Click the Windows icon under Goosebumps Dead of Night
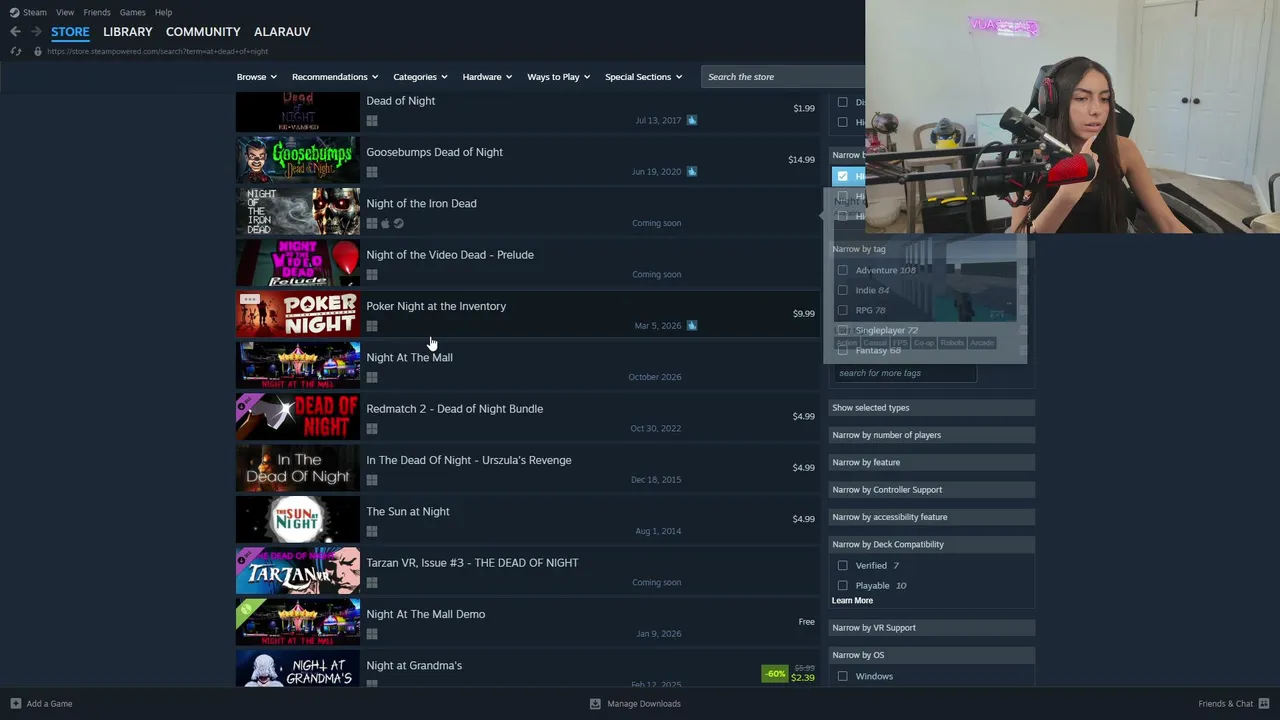 [372, 172]
